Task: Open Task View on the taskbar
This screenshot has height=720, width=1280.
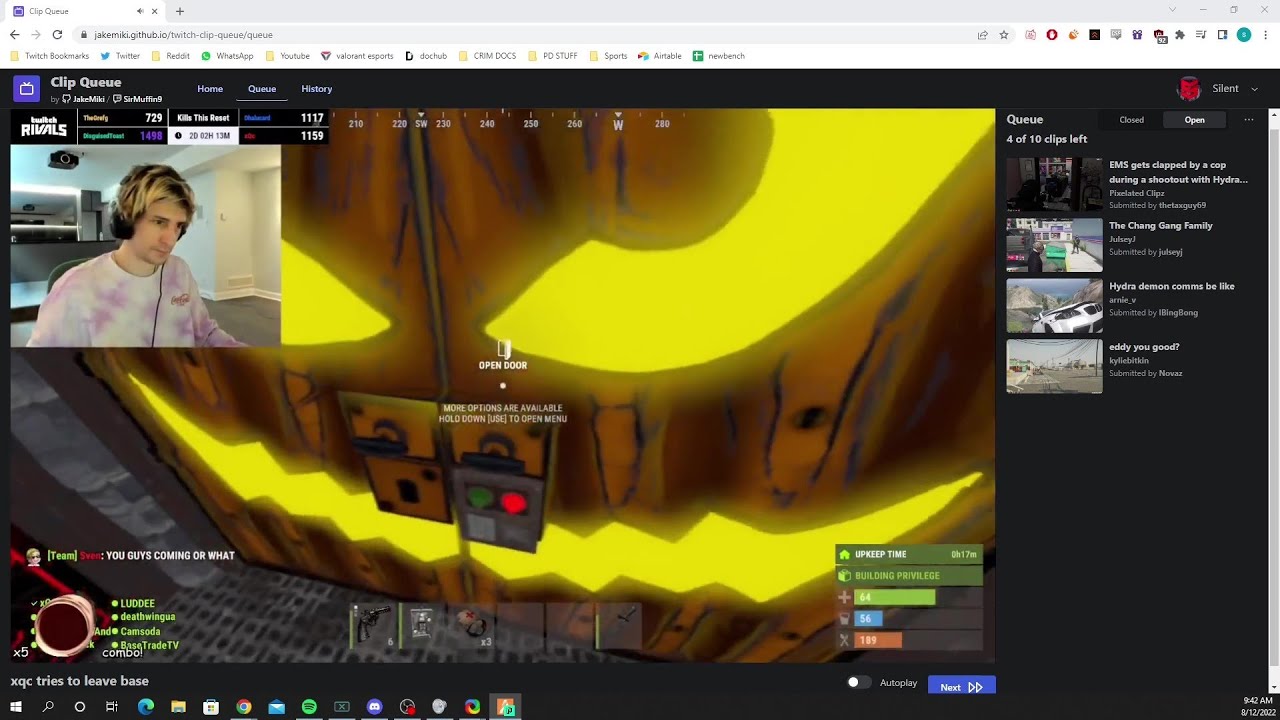Action: pos(112,707)
